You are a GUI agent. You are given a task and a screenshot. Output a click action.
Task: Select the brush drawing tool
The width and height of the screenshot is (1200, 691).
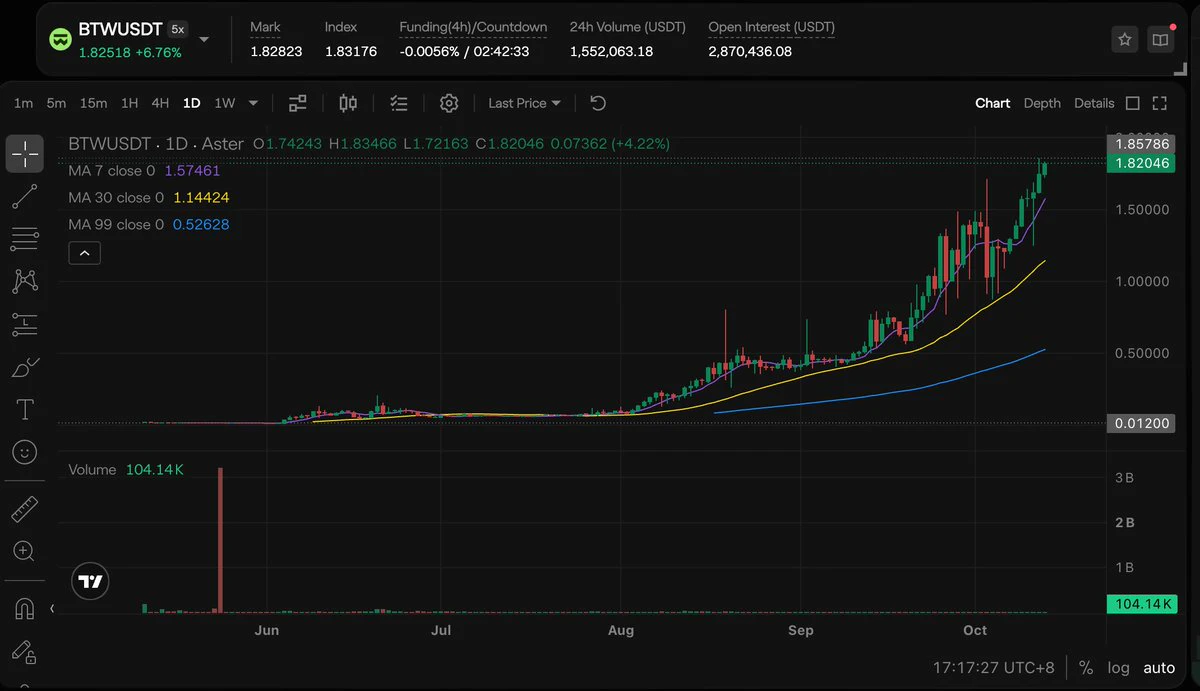[x=25, y=367]
